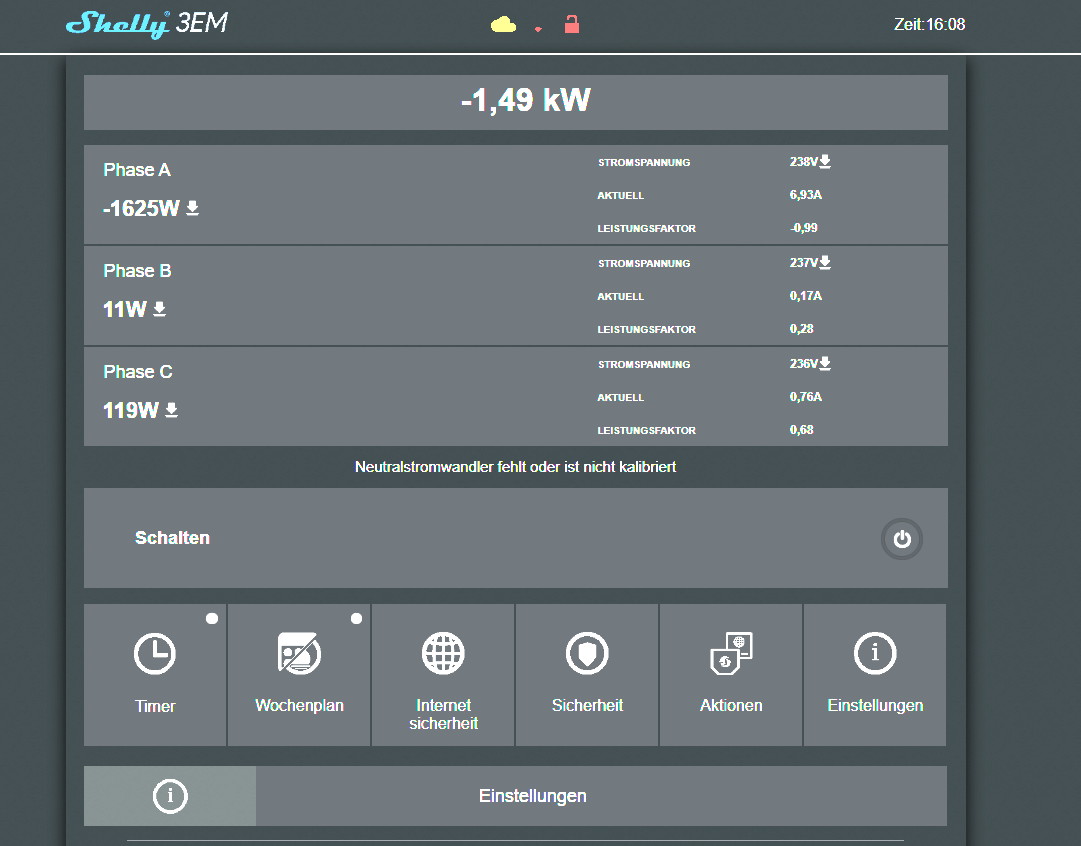Click the red unlocked padlock icon
The height and width of the screenshot is (846, 1081).
pyautogui.click(x=572, y=24)
